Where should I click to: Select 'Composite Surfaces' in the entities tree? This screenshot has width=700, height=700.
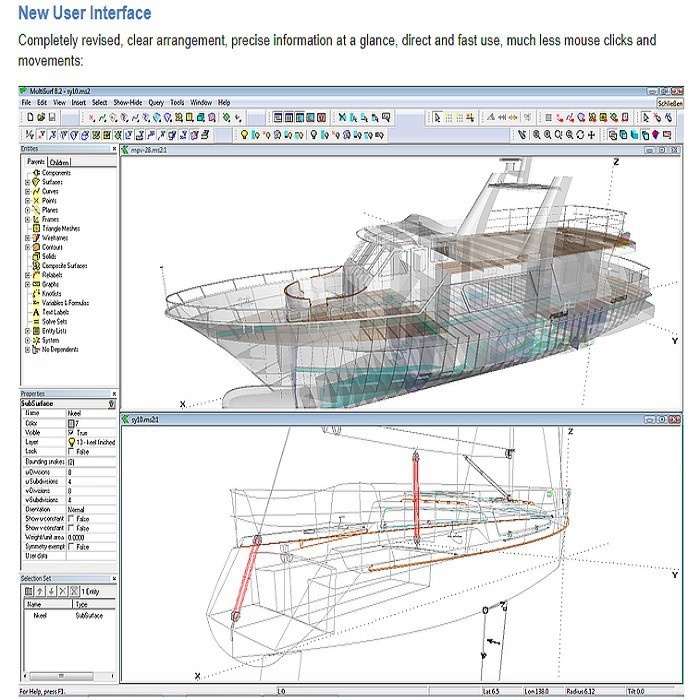(65, 266)
